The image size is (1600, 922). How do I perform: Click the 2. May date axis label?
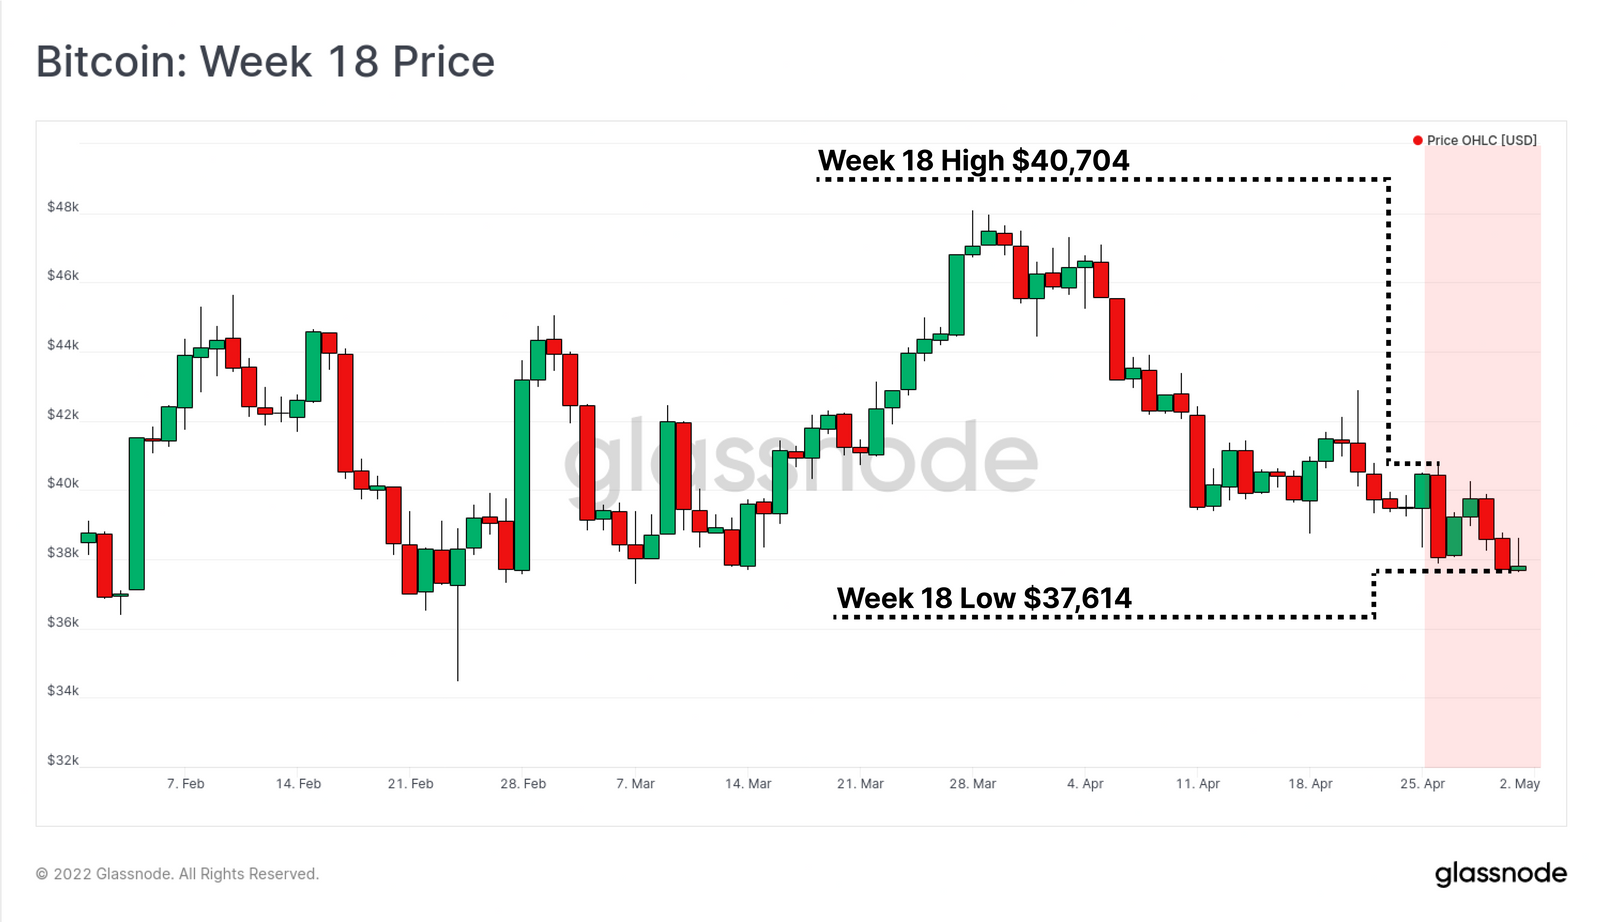[x=1520, y=784]
